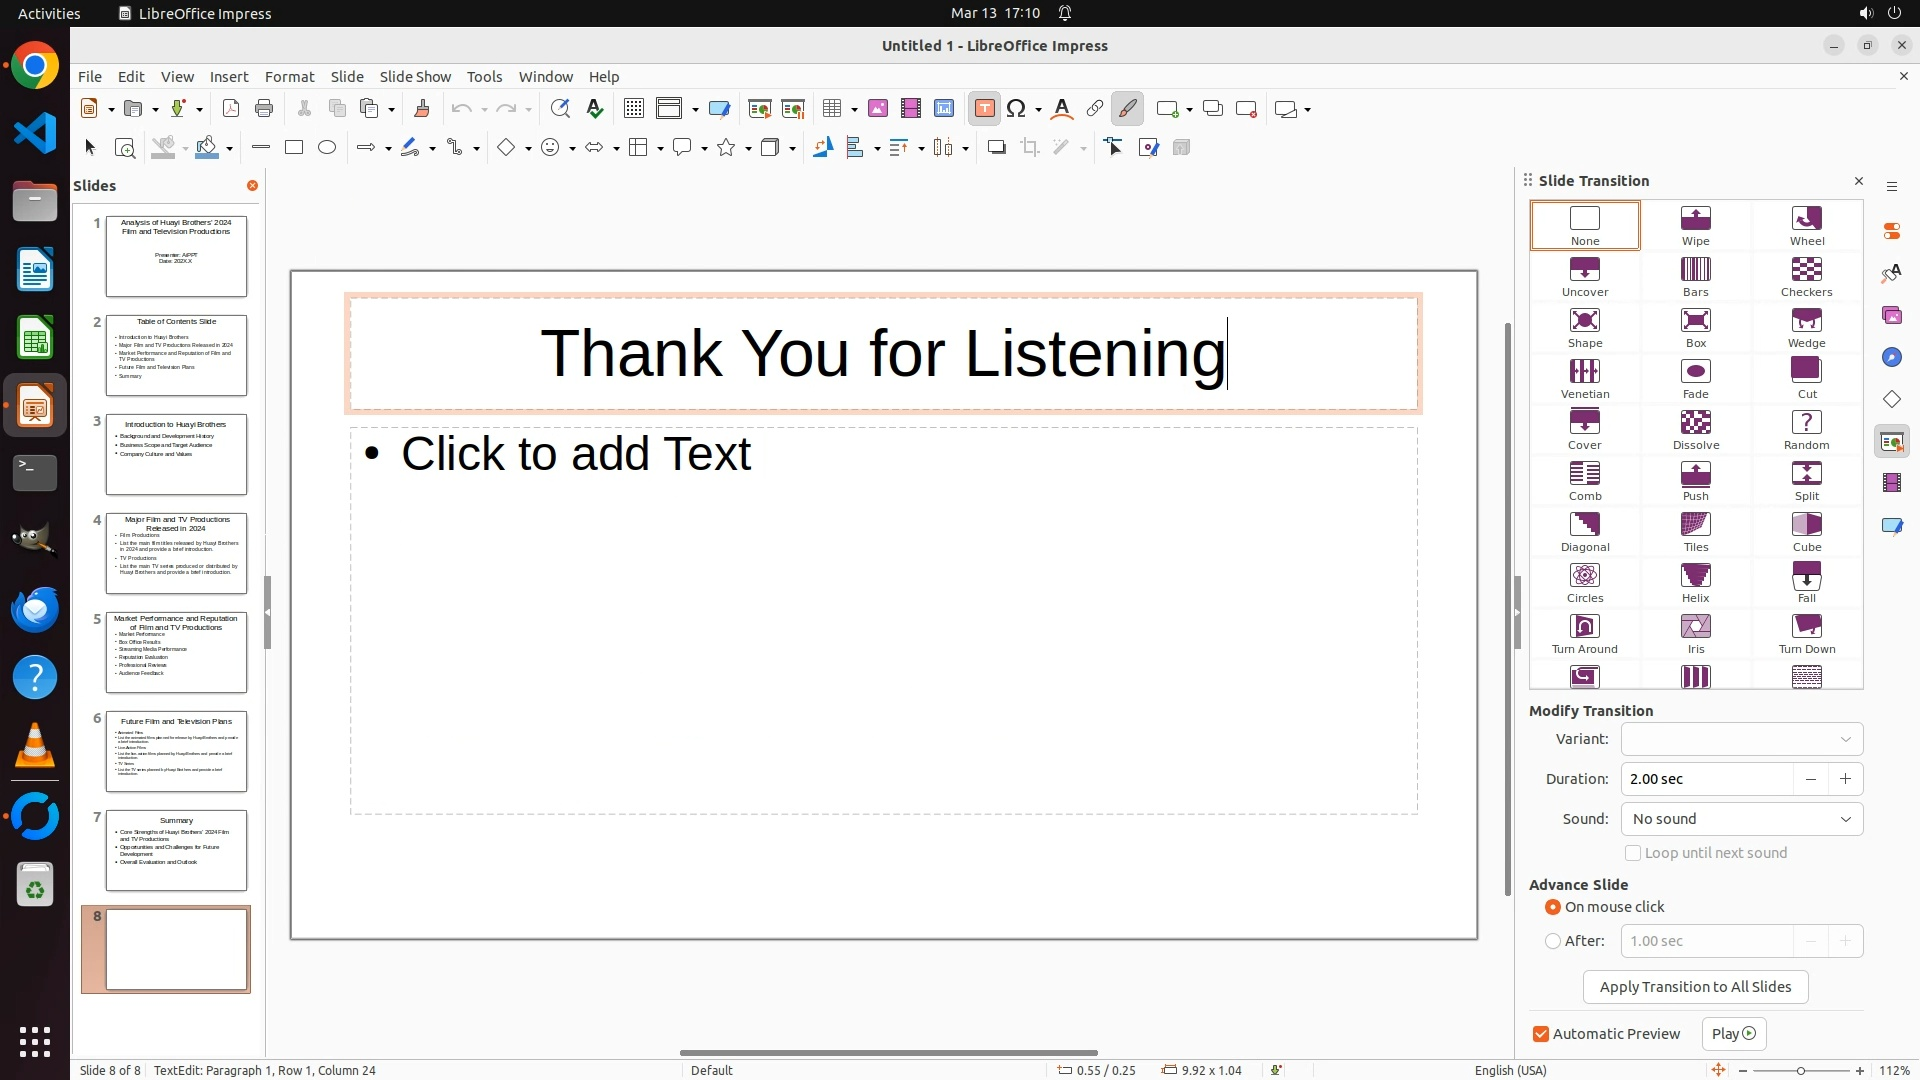Toggle the Display Grid icon
The width and height of the screenshot is (1920, 1080).
tap(633, 109)
